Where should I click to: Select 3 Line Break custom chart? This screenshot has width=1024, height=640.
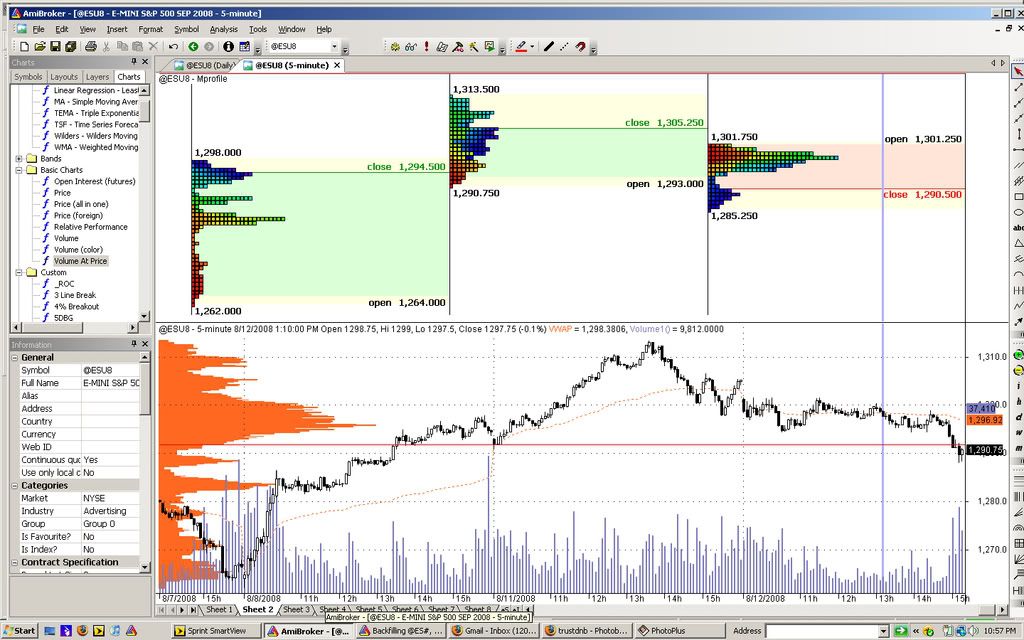tap(75, 295)
